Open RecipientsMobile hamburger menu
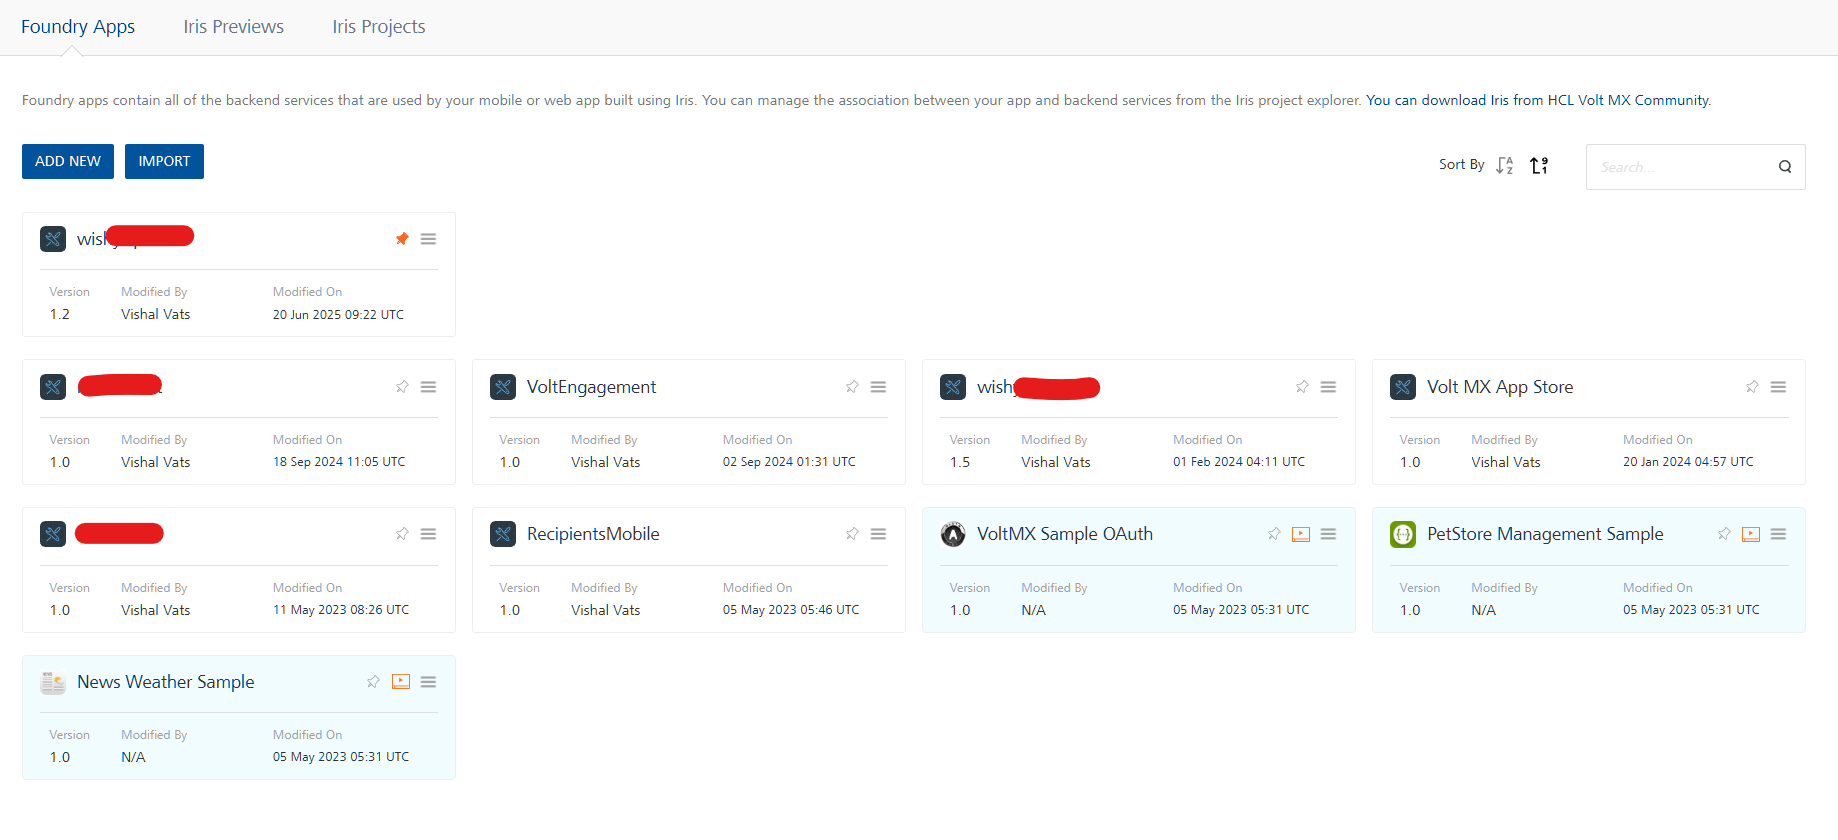 pos(878,534)
